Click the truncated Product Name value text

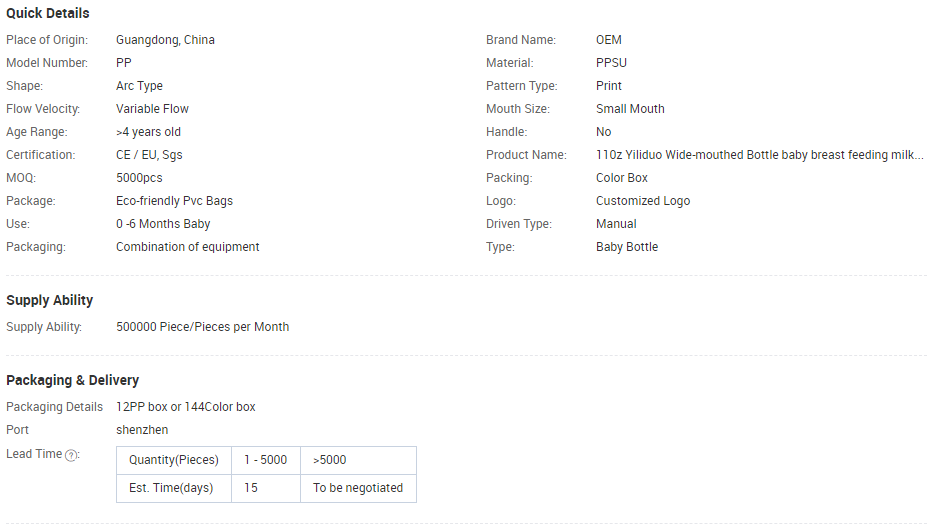759,155
